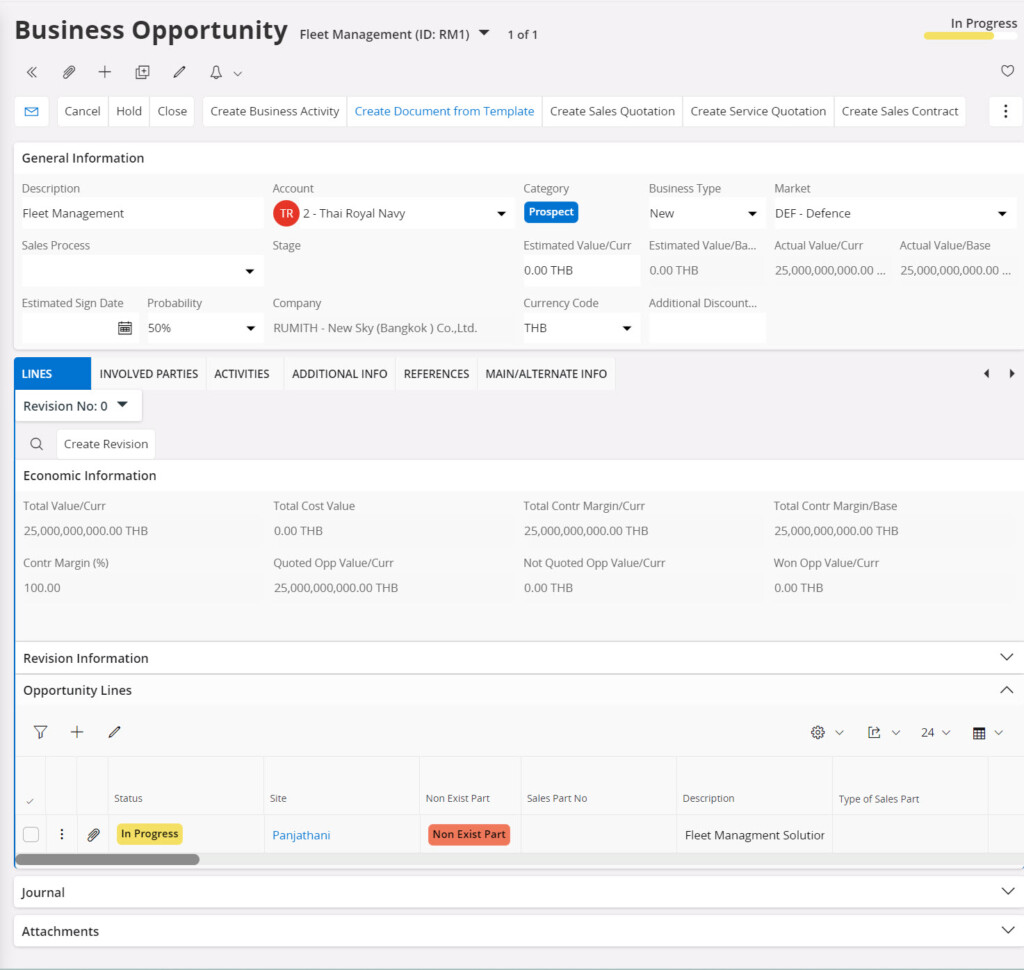Open the Revision No: 0 dropdown
This screenshot has height=970, width=1024.
click(x=77, y=406)
